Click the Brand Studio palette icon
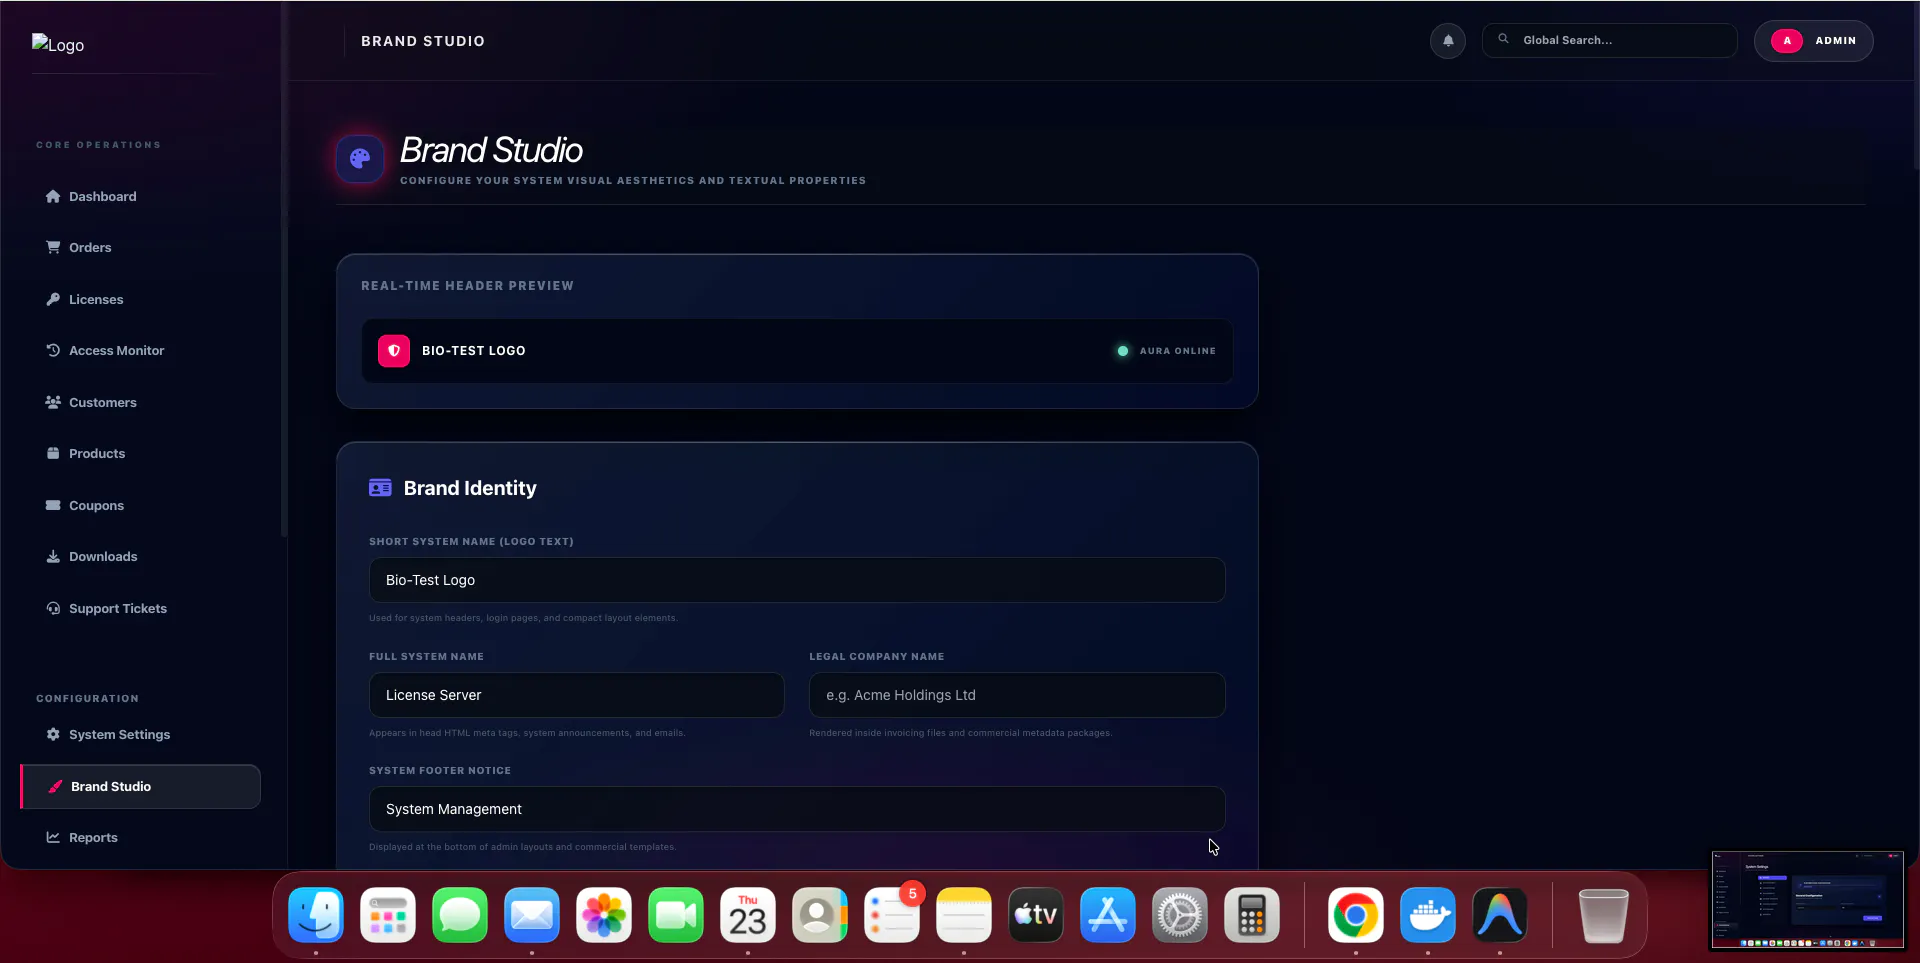1920x963 pixels. pyautogui.click(x=360, y=158)
